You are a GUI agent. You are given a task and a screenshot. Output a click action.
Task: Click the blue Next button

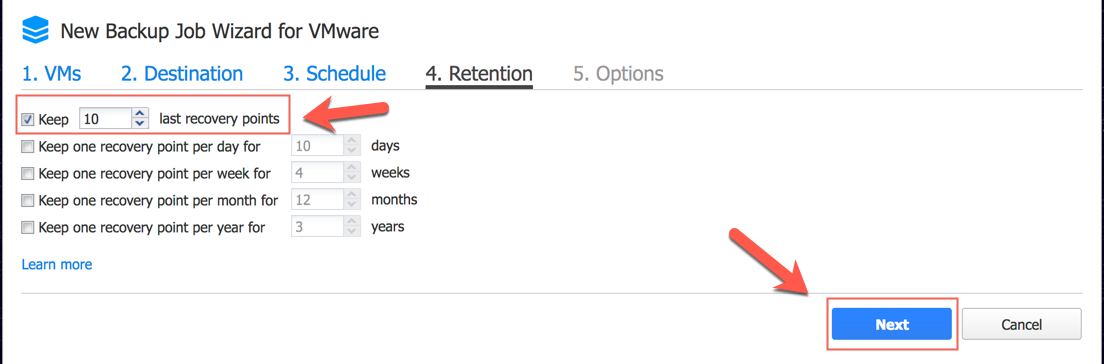click(x=891, y=325)
